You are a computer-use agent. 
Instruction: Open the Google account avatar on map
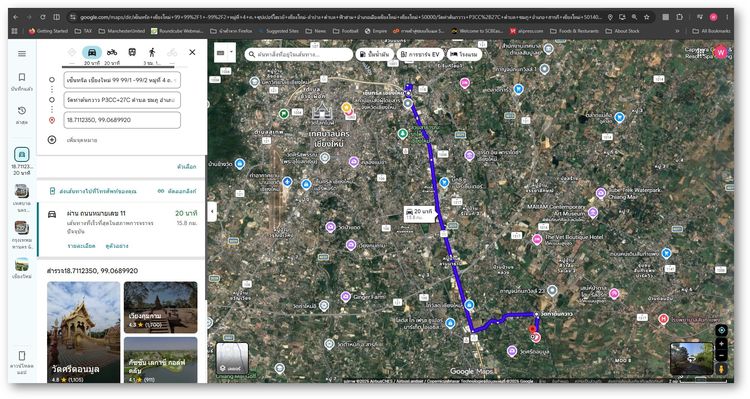pyautogui.click(x=720, y=52)
